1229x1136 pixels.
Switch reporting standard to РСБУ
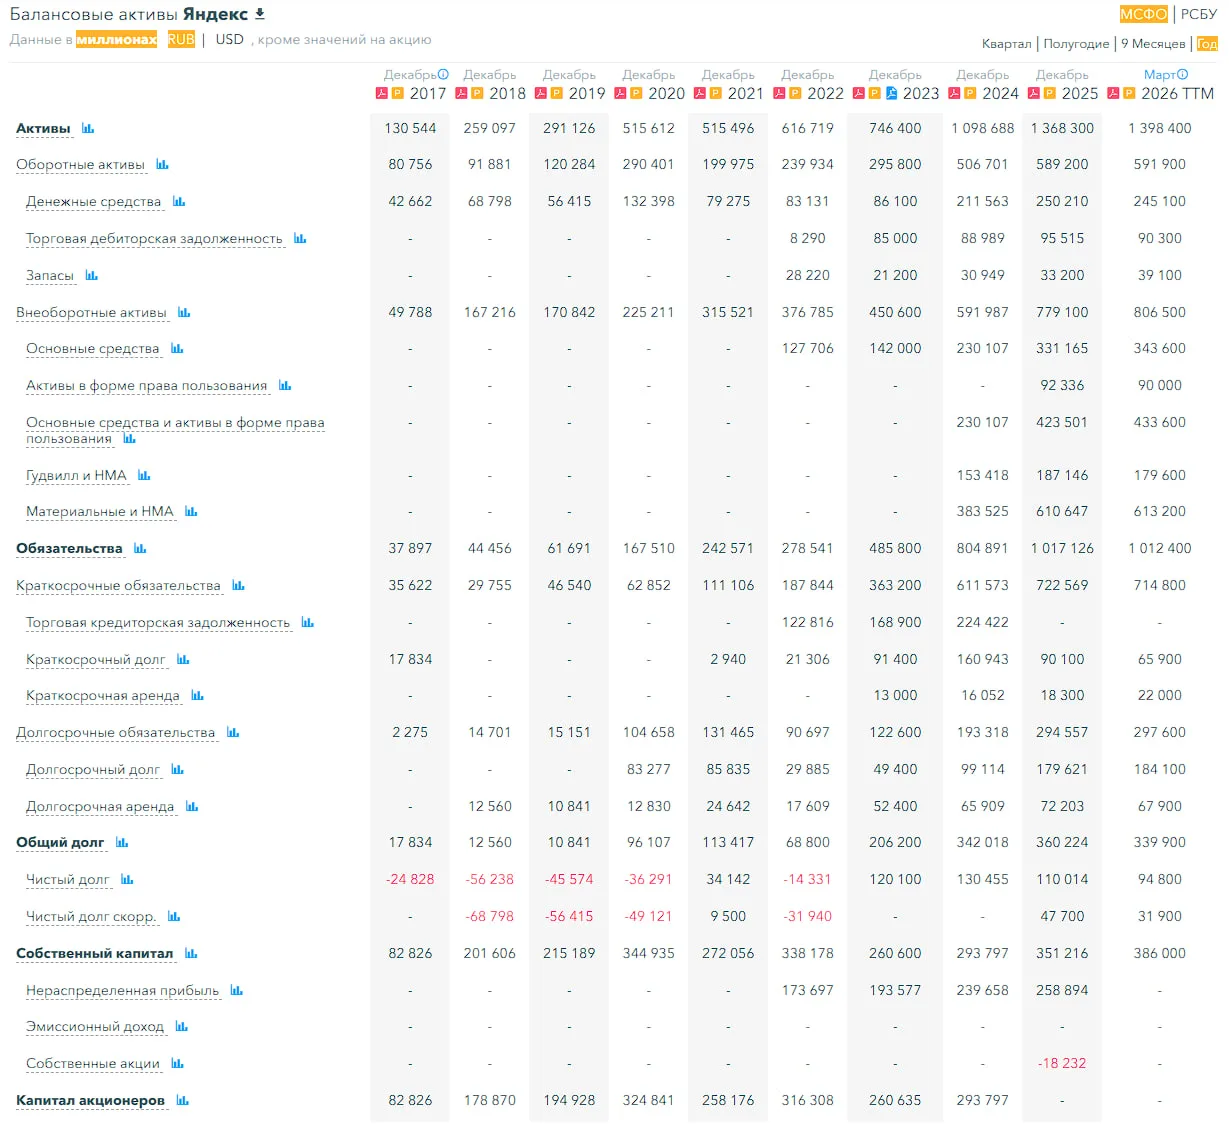point(1199,14)
